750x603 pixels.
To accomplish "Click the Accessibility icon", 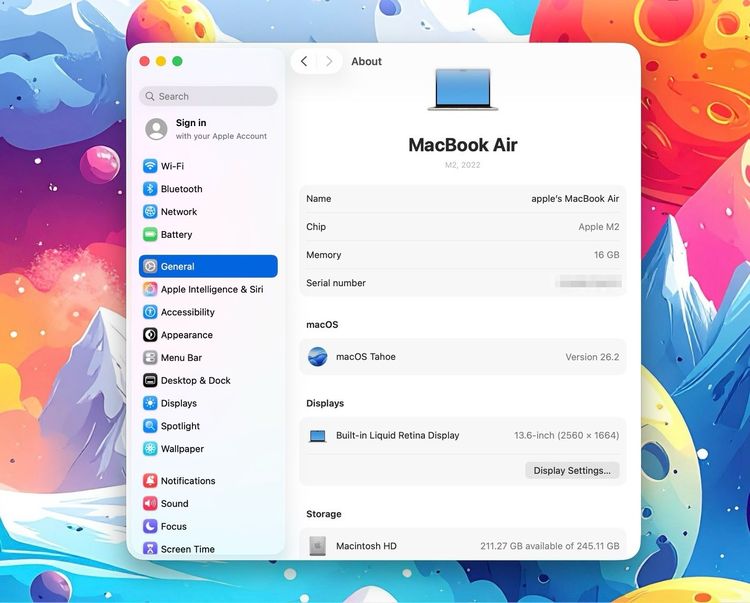I will [x=150, y=312].
